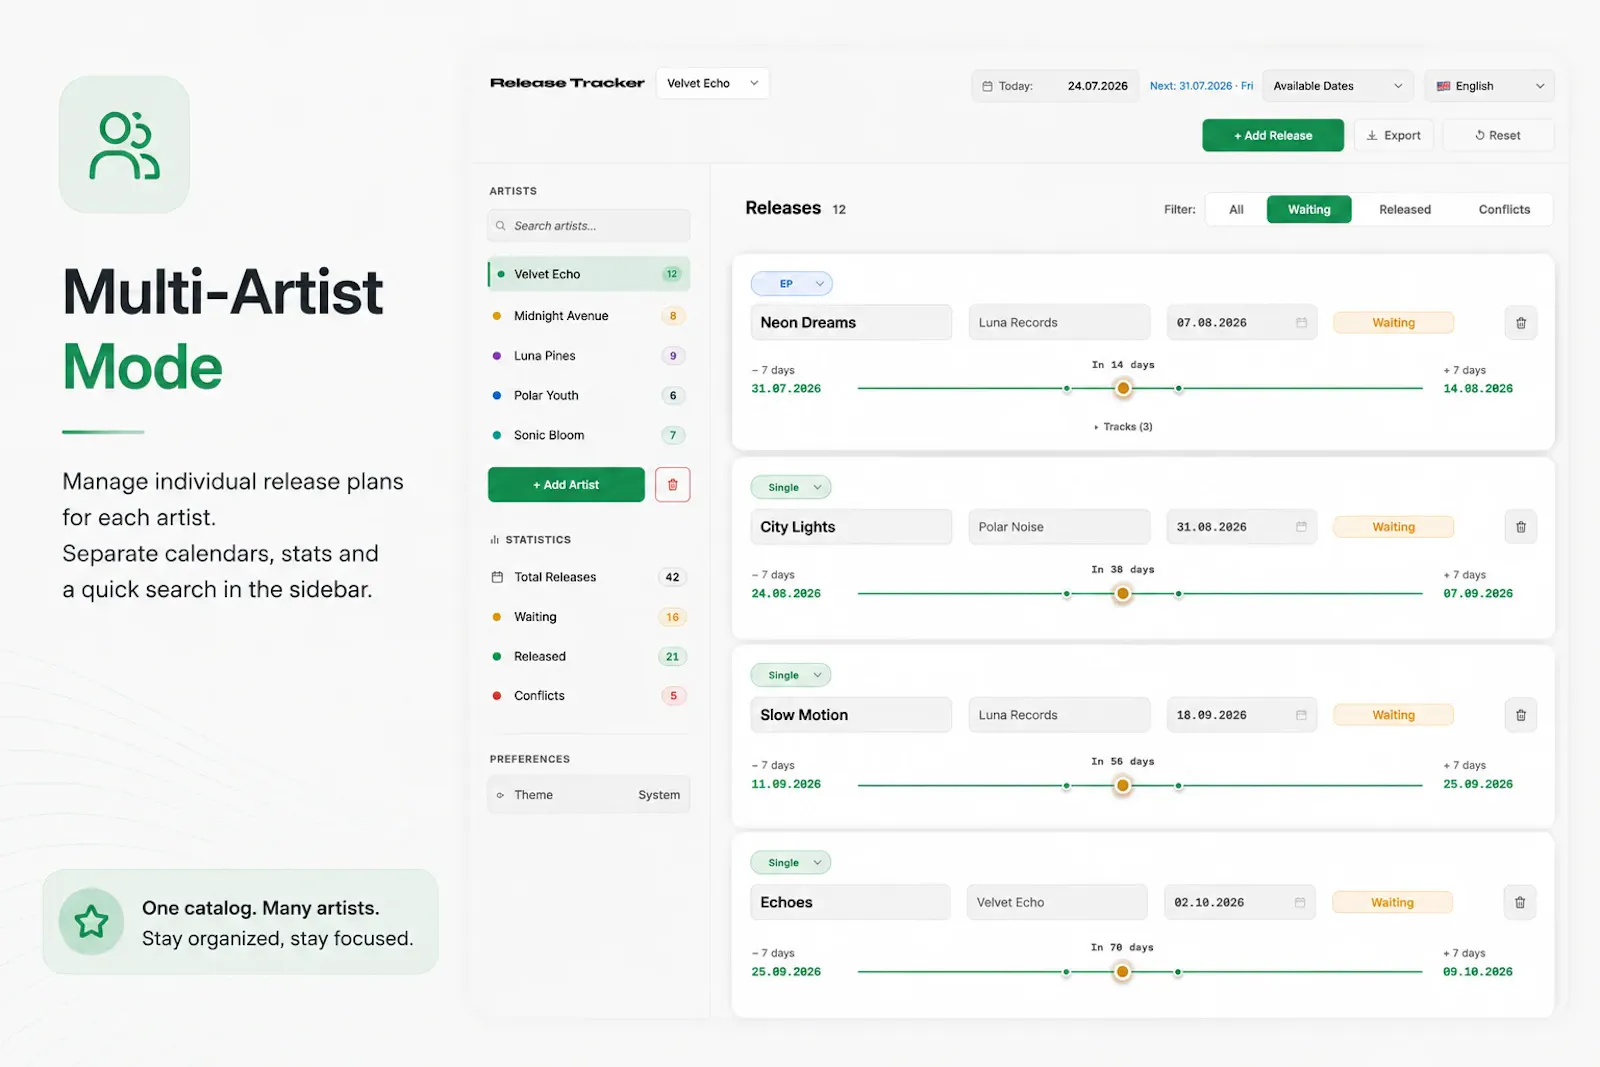Viewport: 1600px width, 1067px height.
Task: Select Midnight Avenue in the artists list
Action: pyautogui.click(x=589, y=316)
